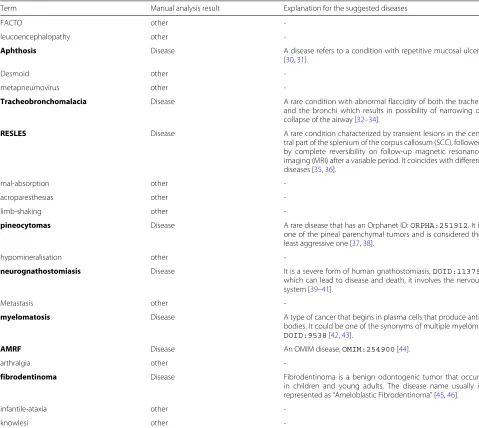Click 'other' result in FACTO row
479x428 pixels.
[x=159, y=23]
